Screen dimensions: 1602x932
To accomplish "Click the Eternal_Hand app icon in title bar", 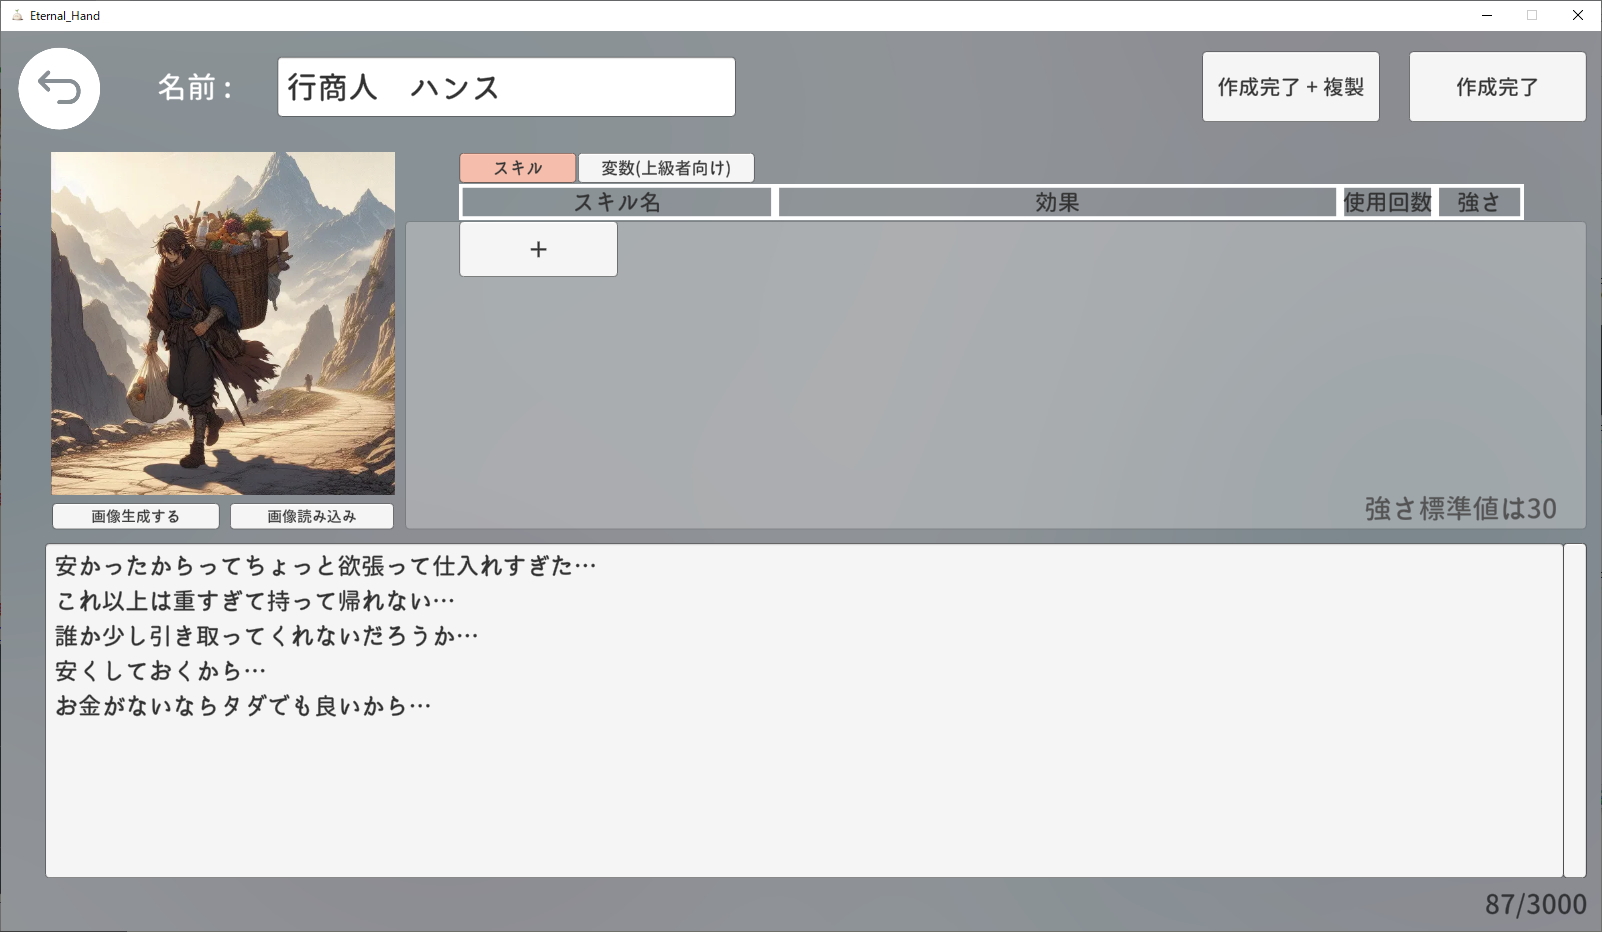I will pos(17,15).
